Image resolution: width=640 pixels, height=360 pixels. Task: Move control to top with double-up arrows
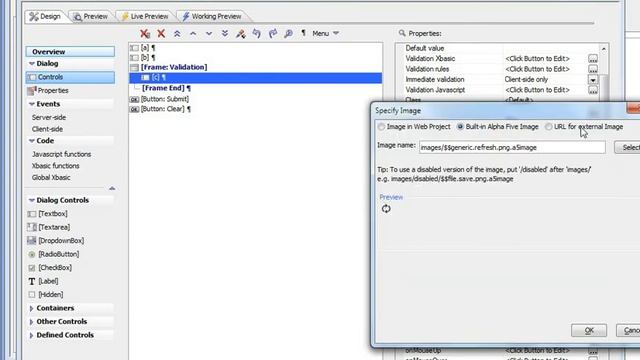click(x=177, y=33)
